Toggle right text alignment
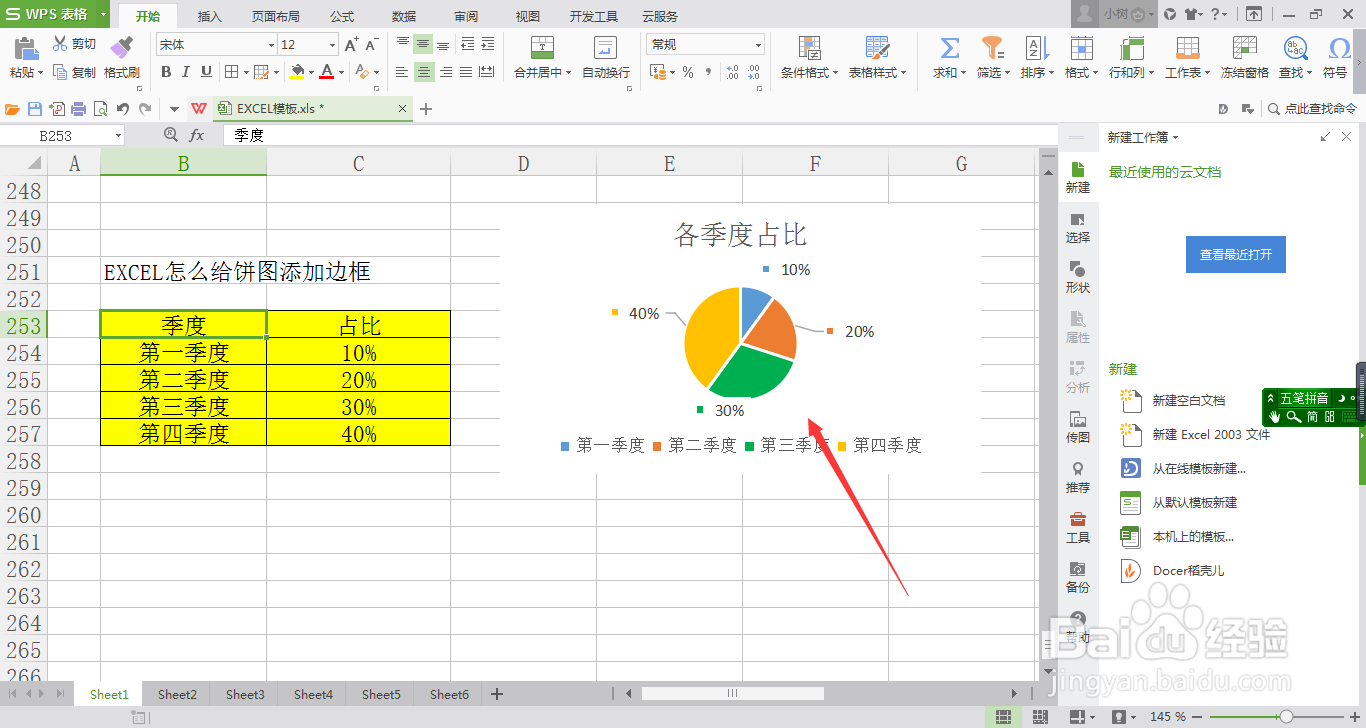The image size is (1366, 728). [x=446, y=72]
